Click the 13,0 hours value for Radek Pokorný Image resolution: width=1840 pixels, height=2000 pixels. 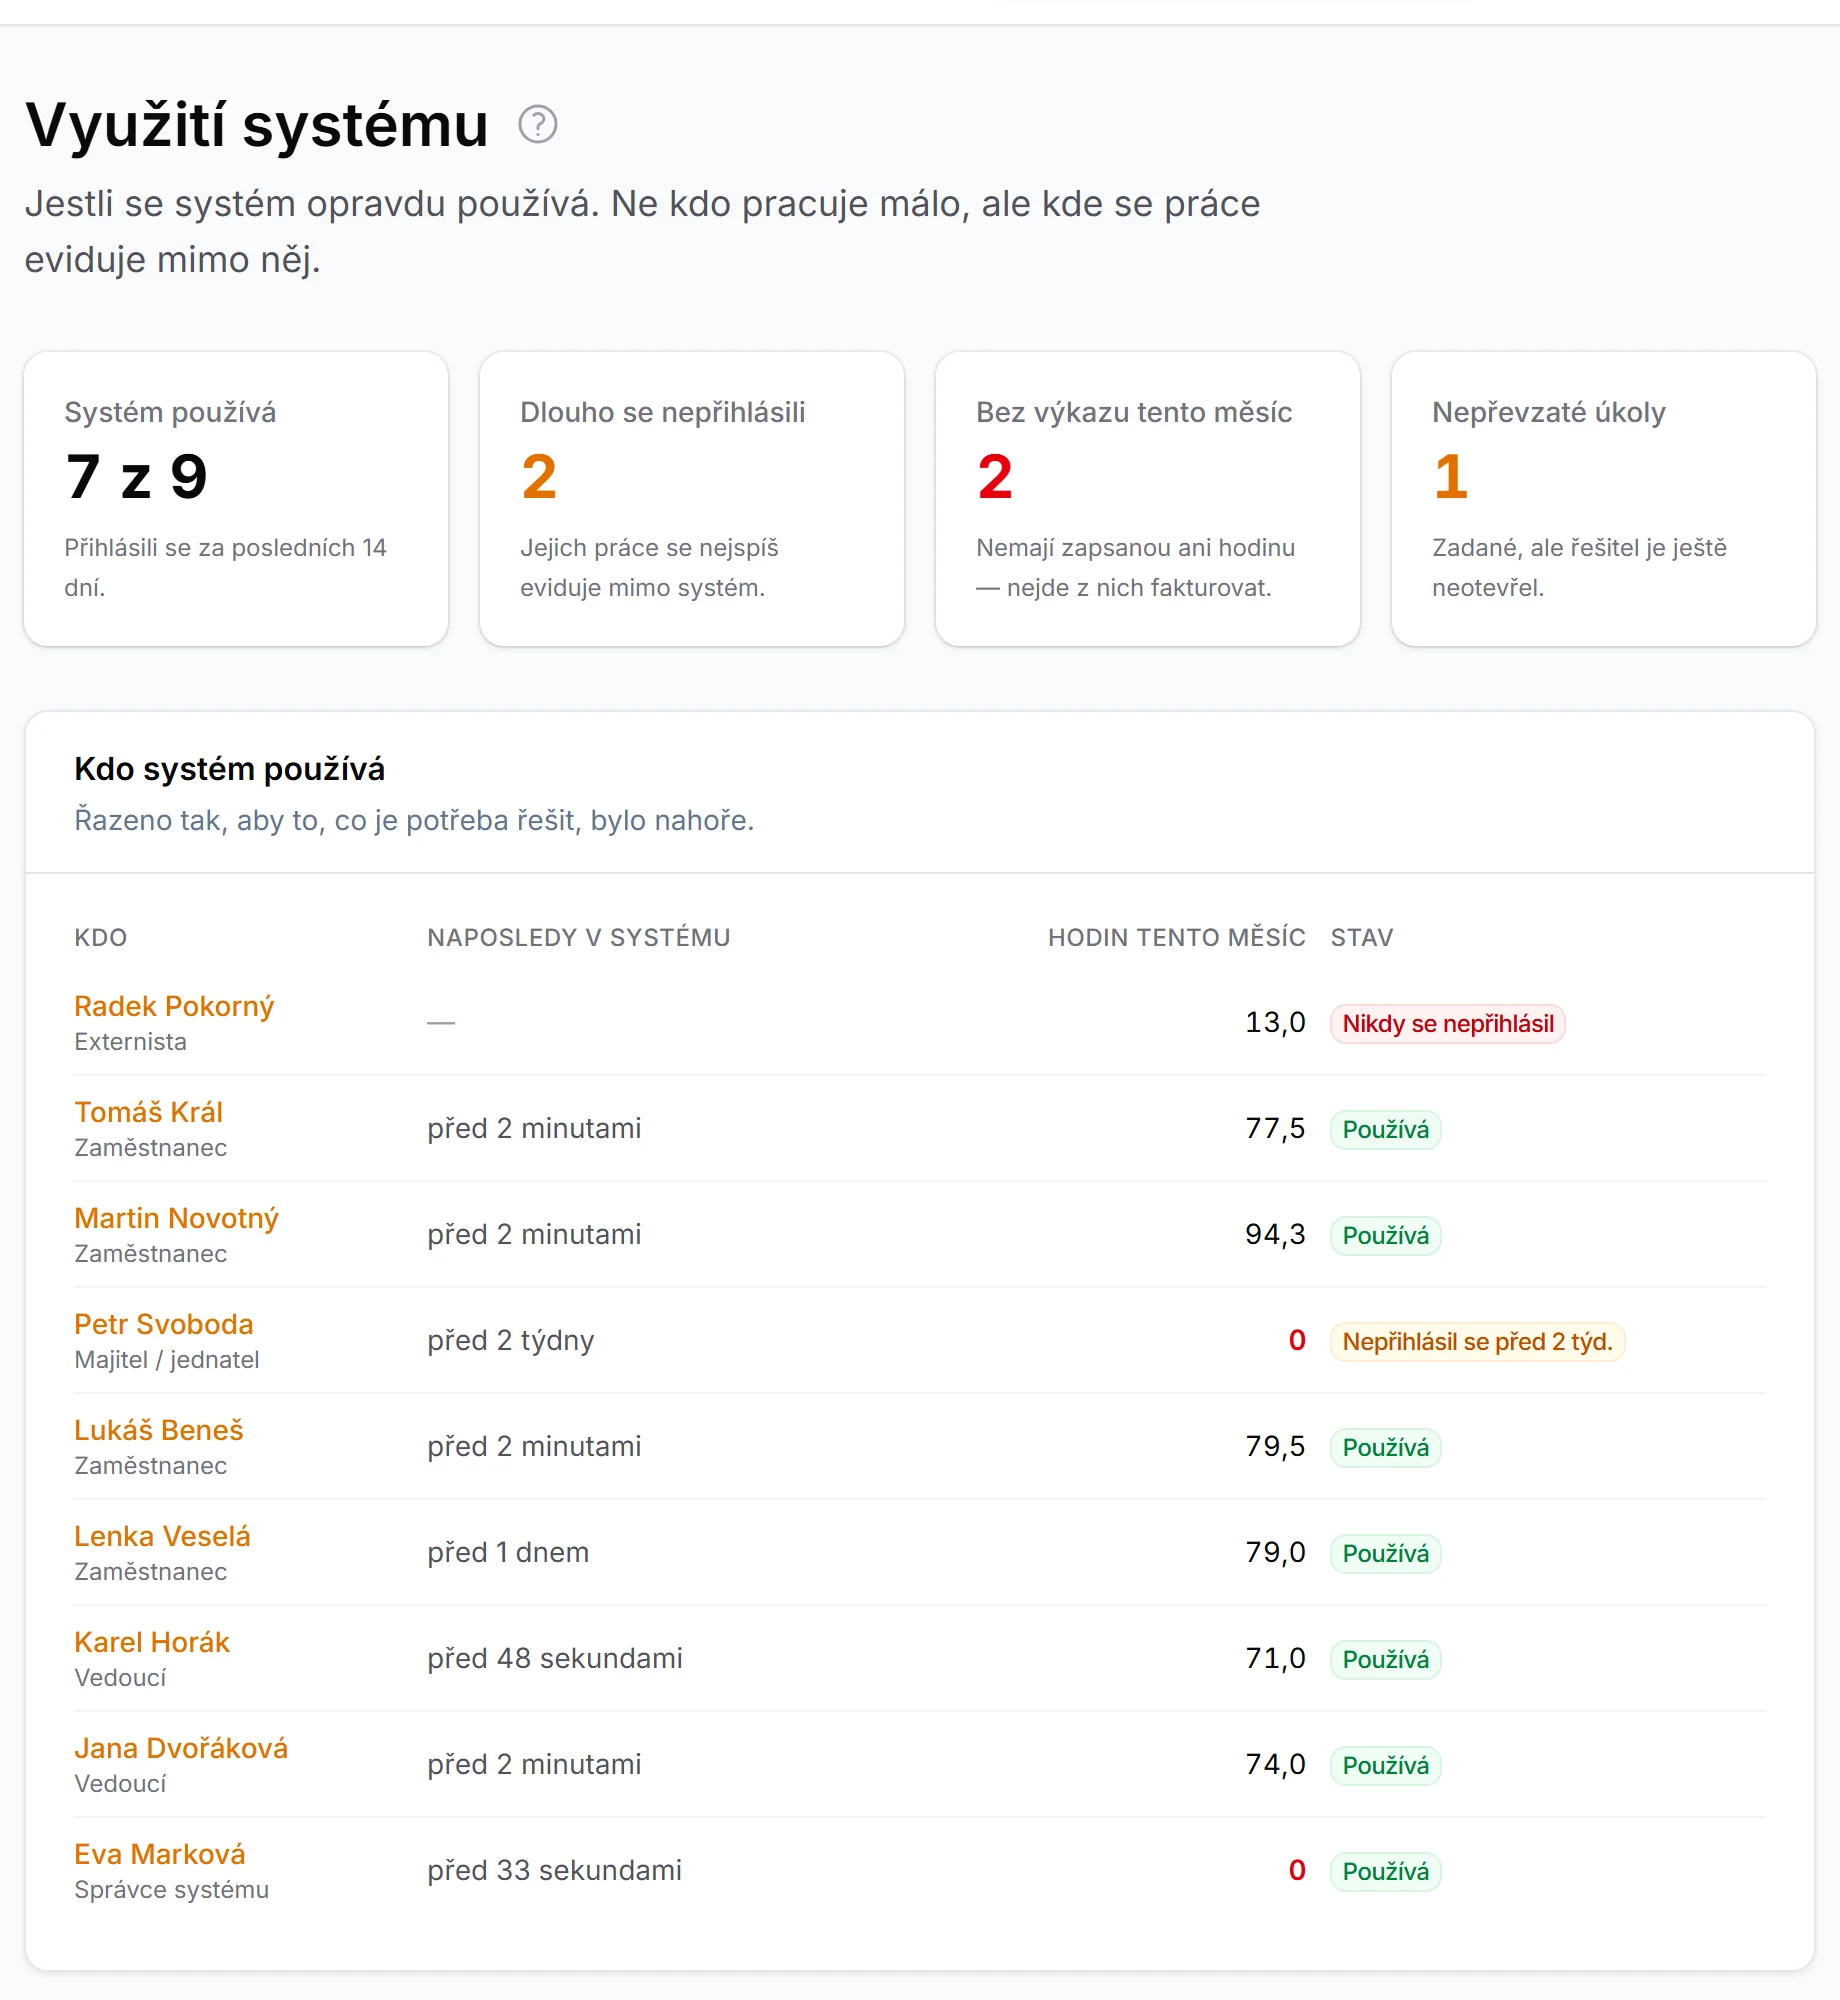tap(1275, 1023)
